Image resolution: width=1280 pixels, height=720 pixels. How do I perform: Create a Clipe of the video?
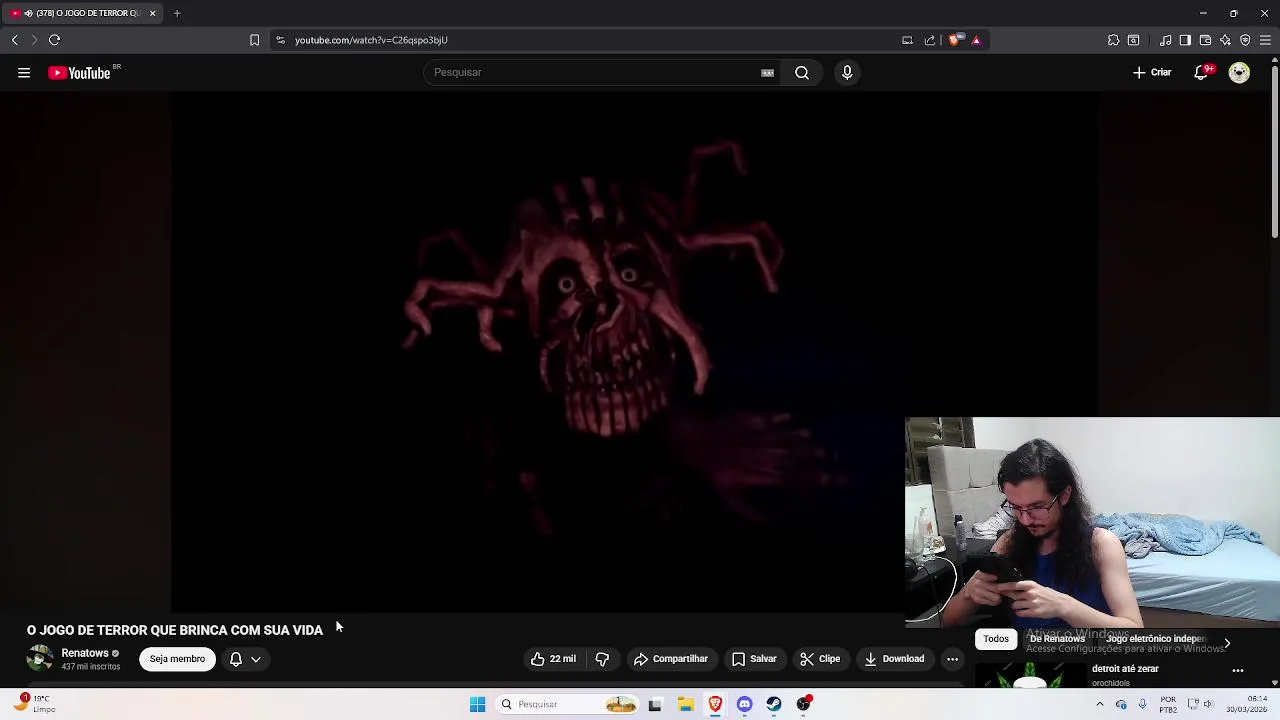(x=820, y=659)
